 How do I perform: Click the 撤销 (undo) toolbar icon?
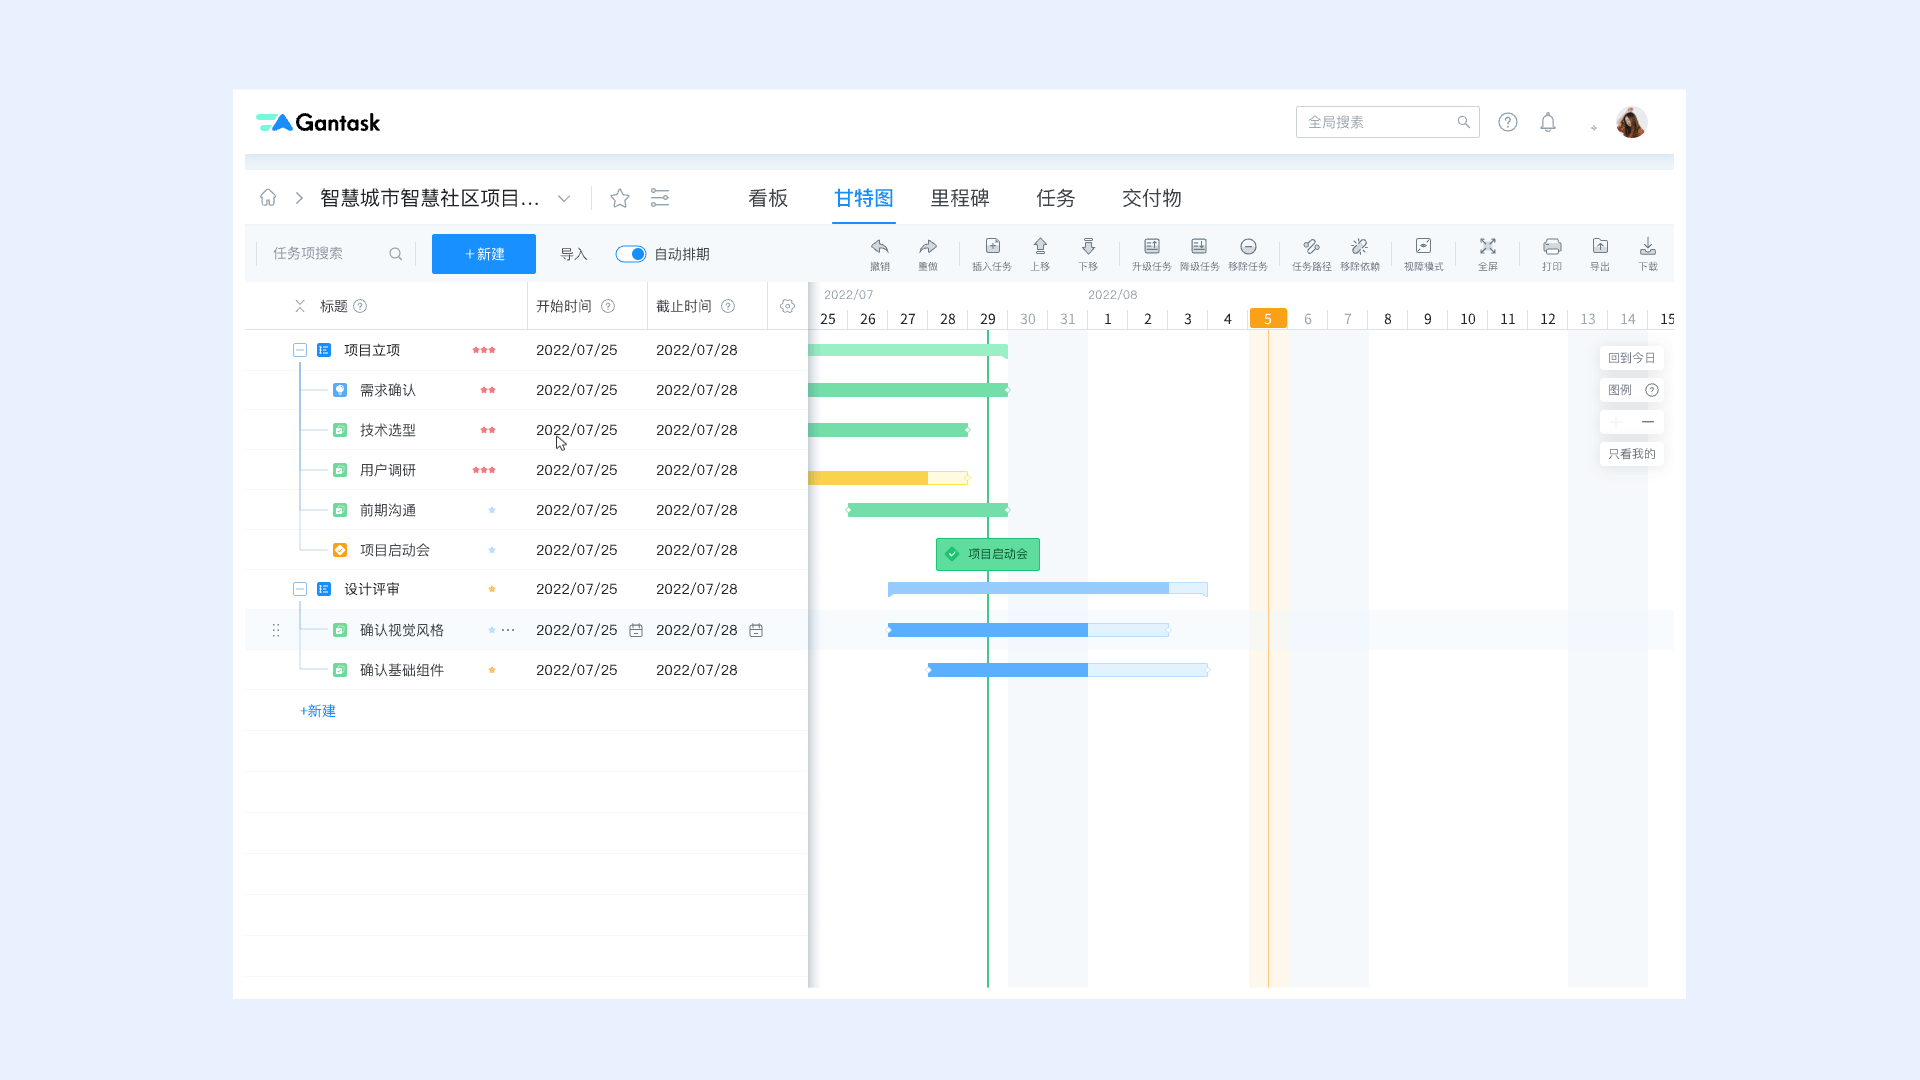click(880, 246)
